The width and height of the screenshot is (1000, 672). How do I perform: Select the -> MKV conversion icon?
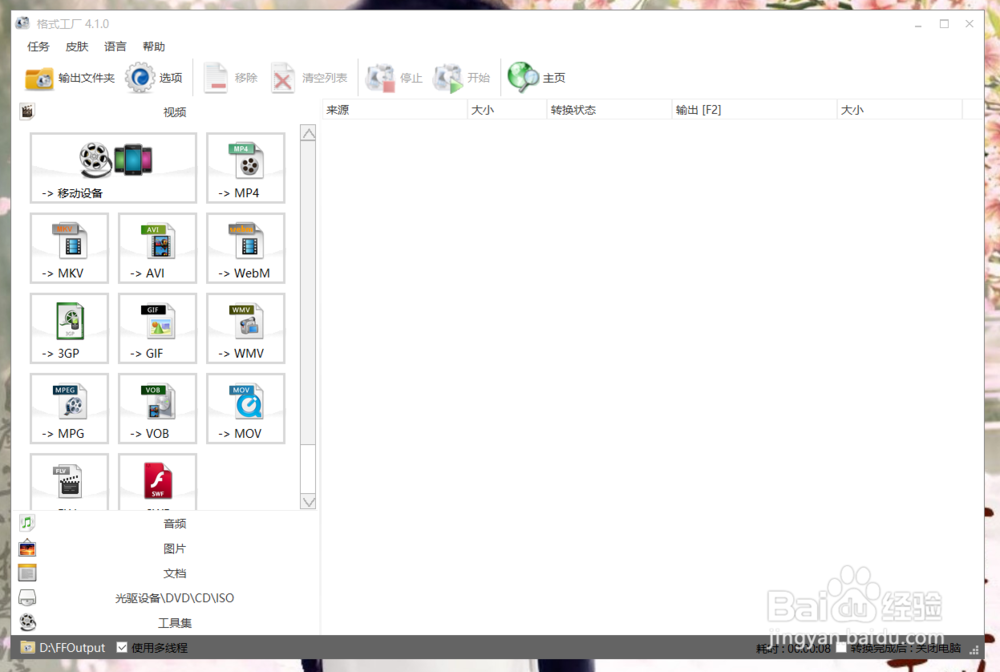(70, 249)
